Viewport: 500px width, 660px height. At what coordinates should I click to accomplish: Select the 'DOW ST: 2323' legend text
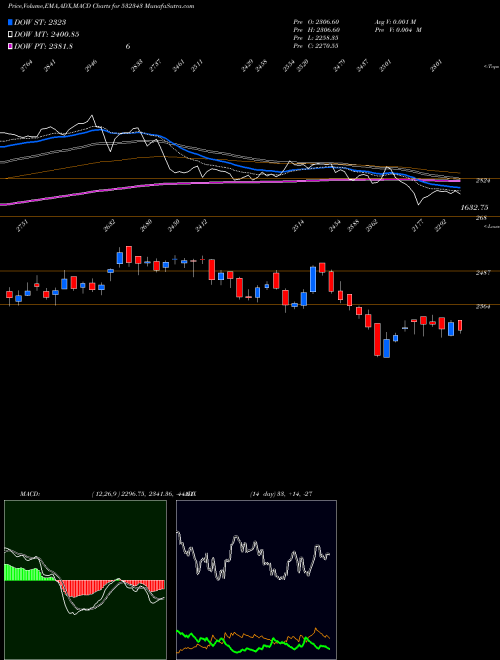tap(40, 22)
